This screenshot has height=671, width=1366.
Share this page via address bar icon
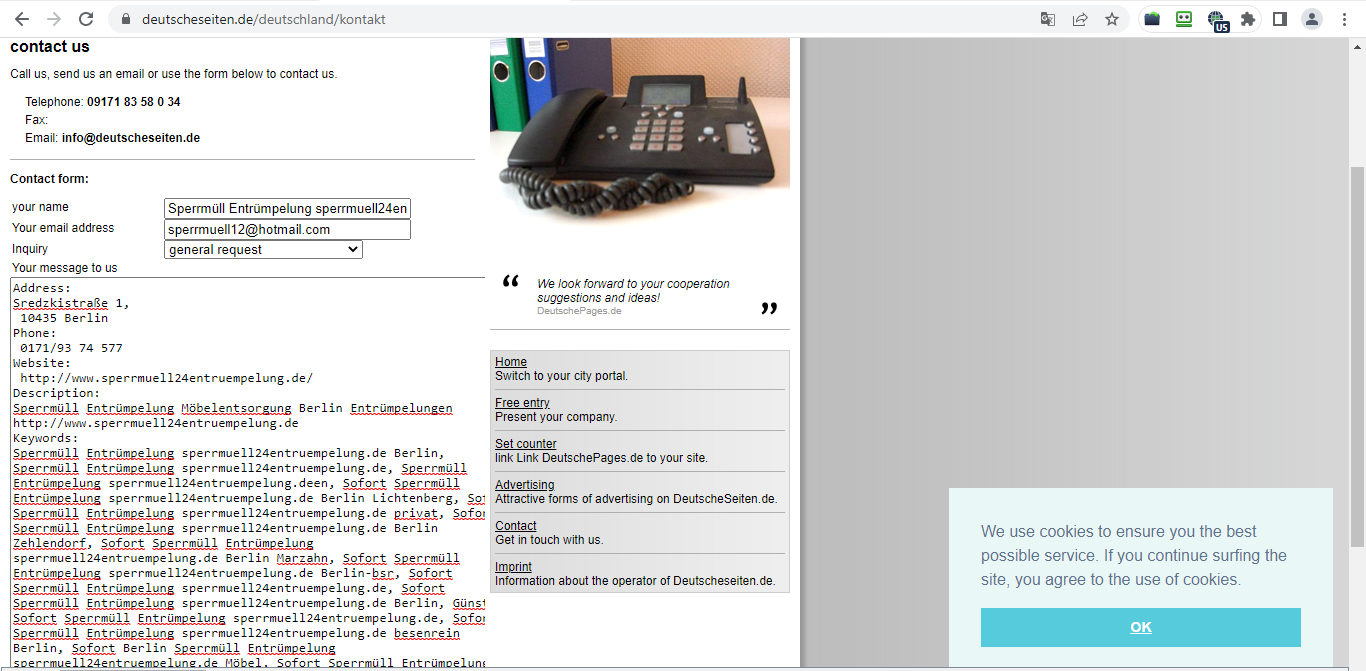click(1080, 19)
